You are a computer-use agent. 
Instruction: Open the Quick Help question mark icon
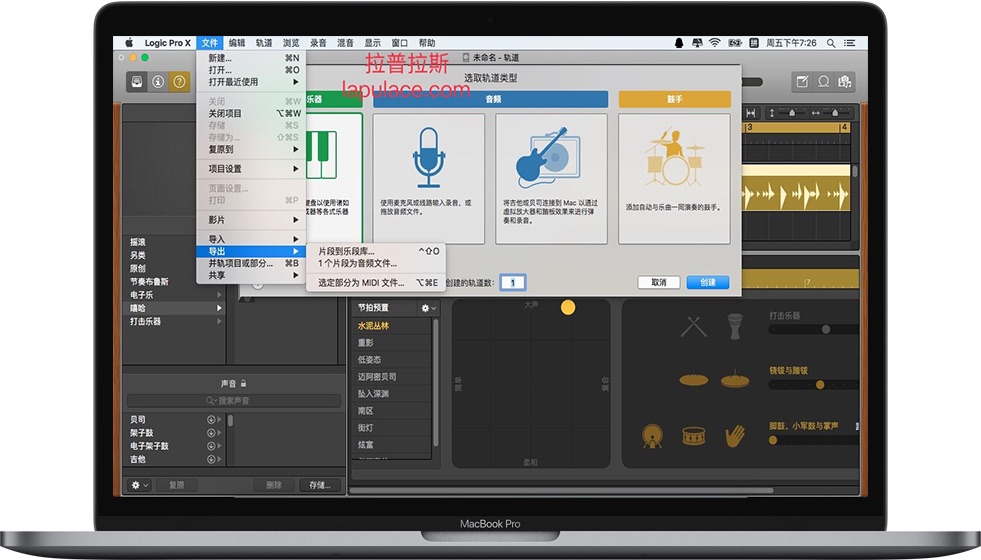tap(179, 82)
